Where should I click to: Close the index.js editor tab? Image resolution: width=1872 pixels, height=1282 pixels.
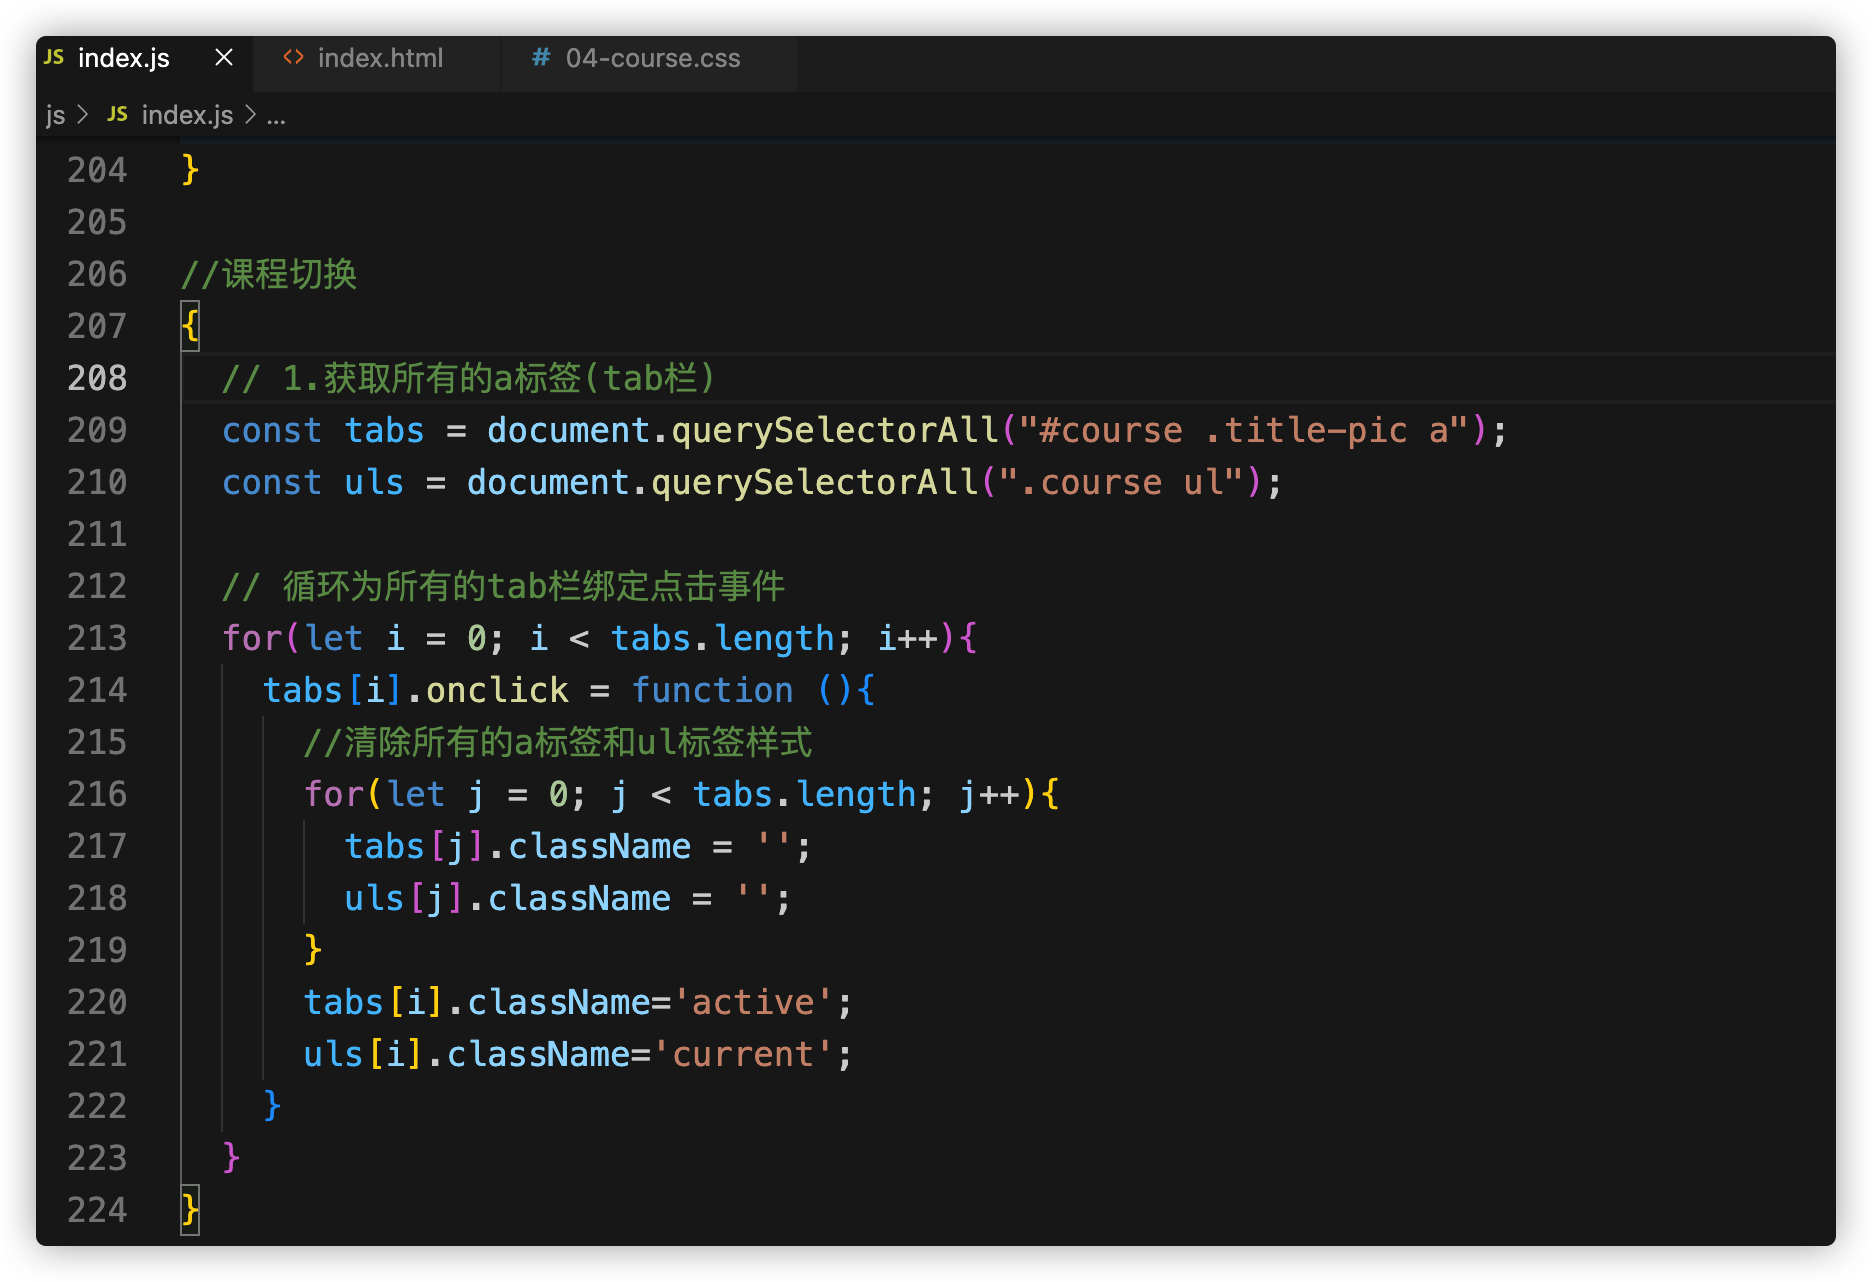click(x=224, y=58)
